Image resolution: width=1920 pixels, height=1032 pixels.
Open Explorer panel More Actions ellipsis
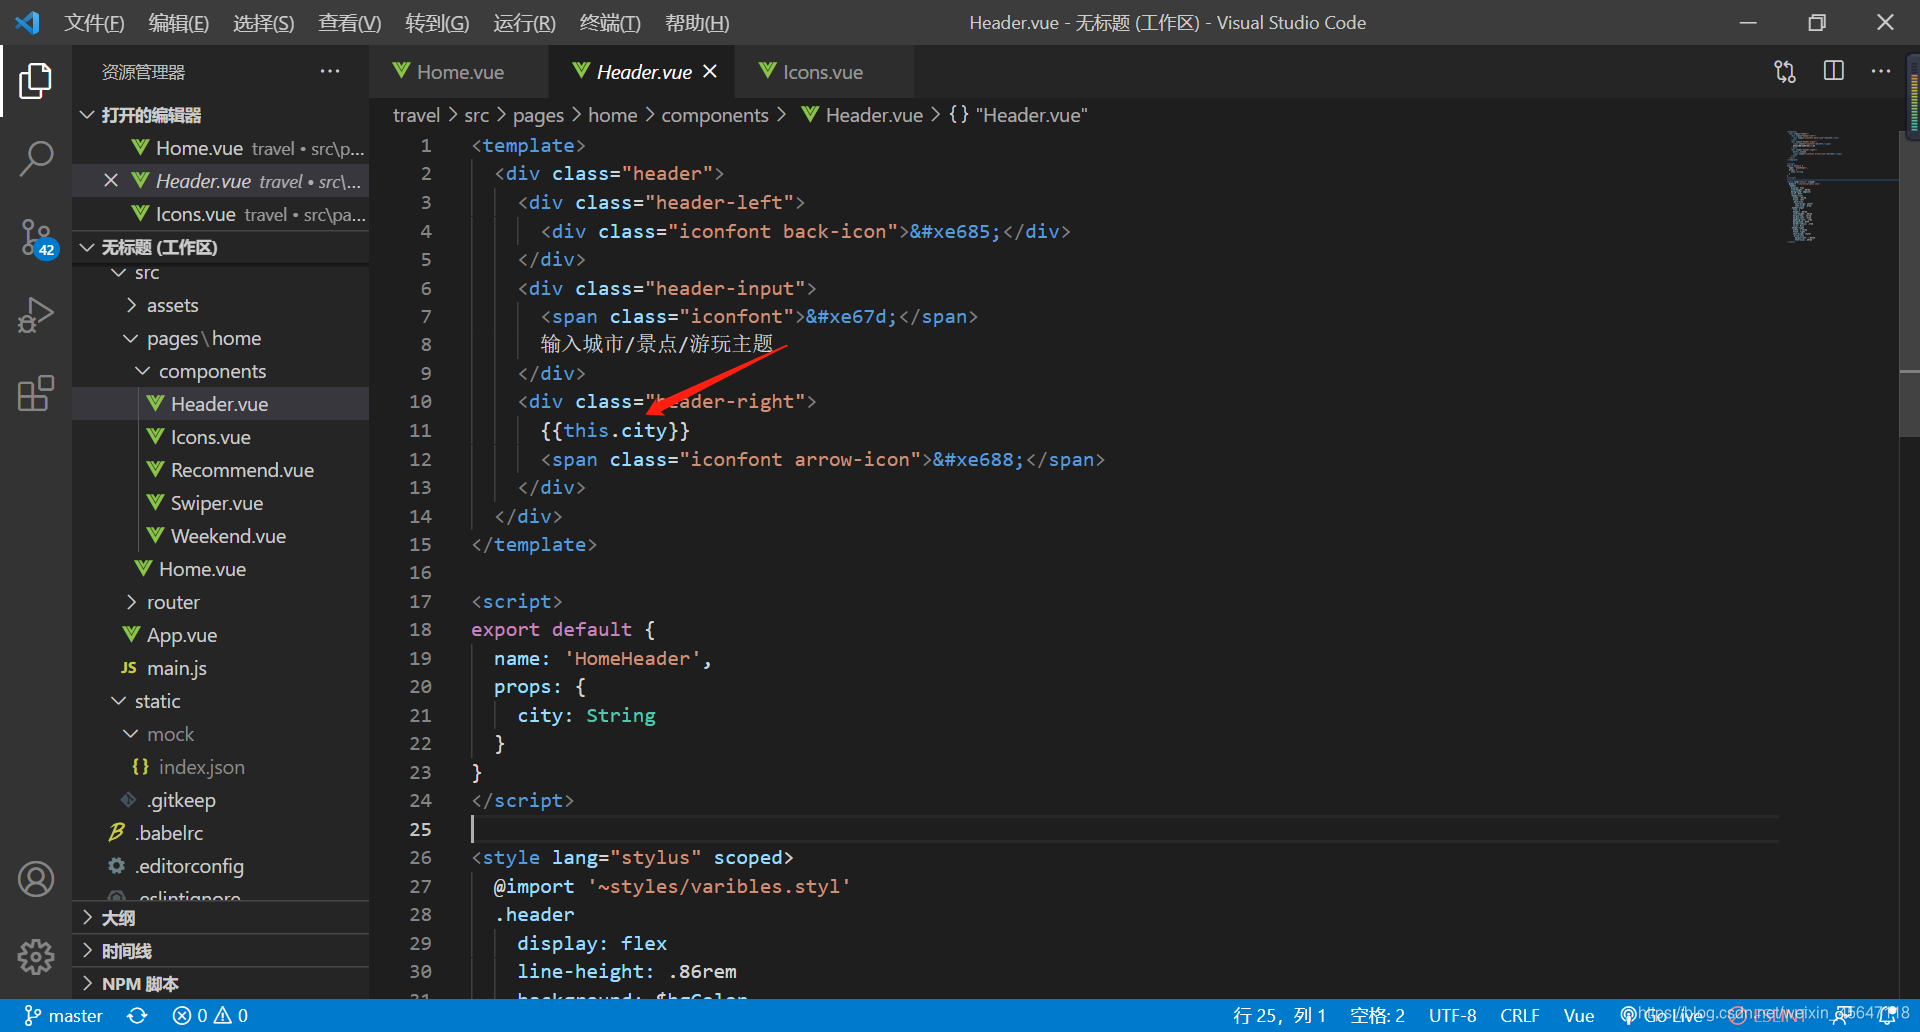(x=330, y=71)
